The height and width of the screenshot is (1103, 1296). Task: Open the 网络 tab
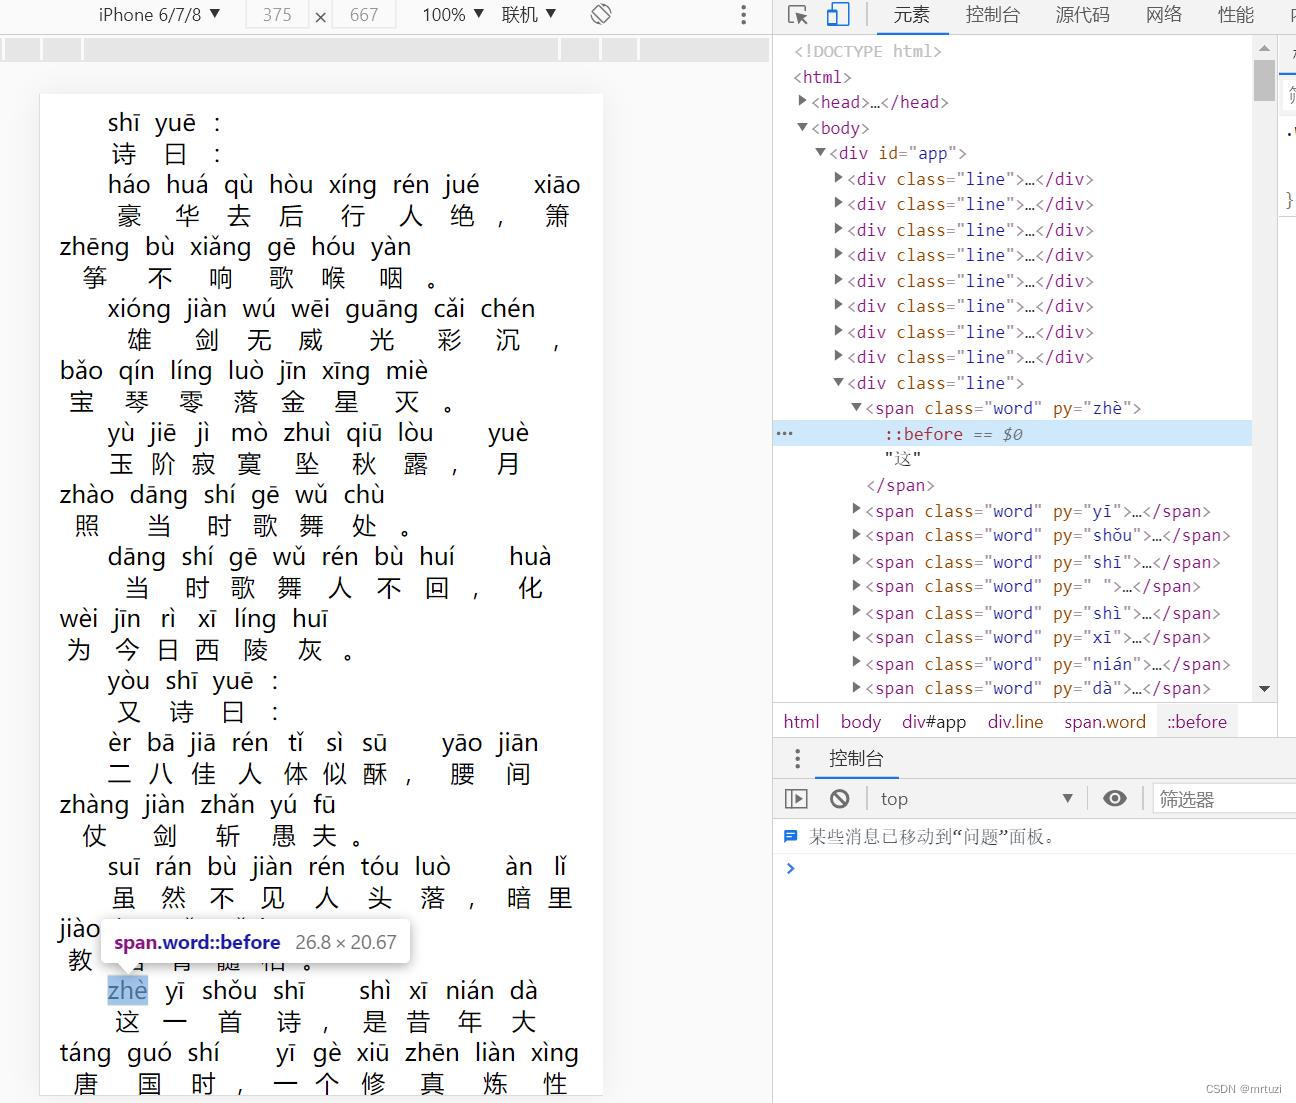(x=1164, y=15)
